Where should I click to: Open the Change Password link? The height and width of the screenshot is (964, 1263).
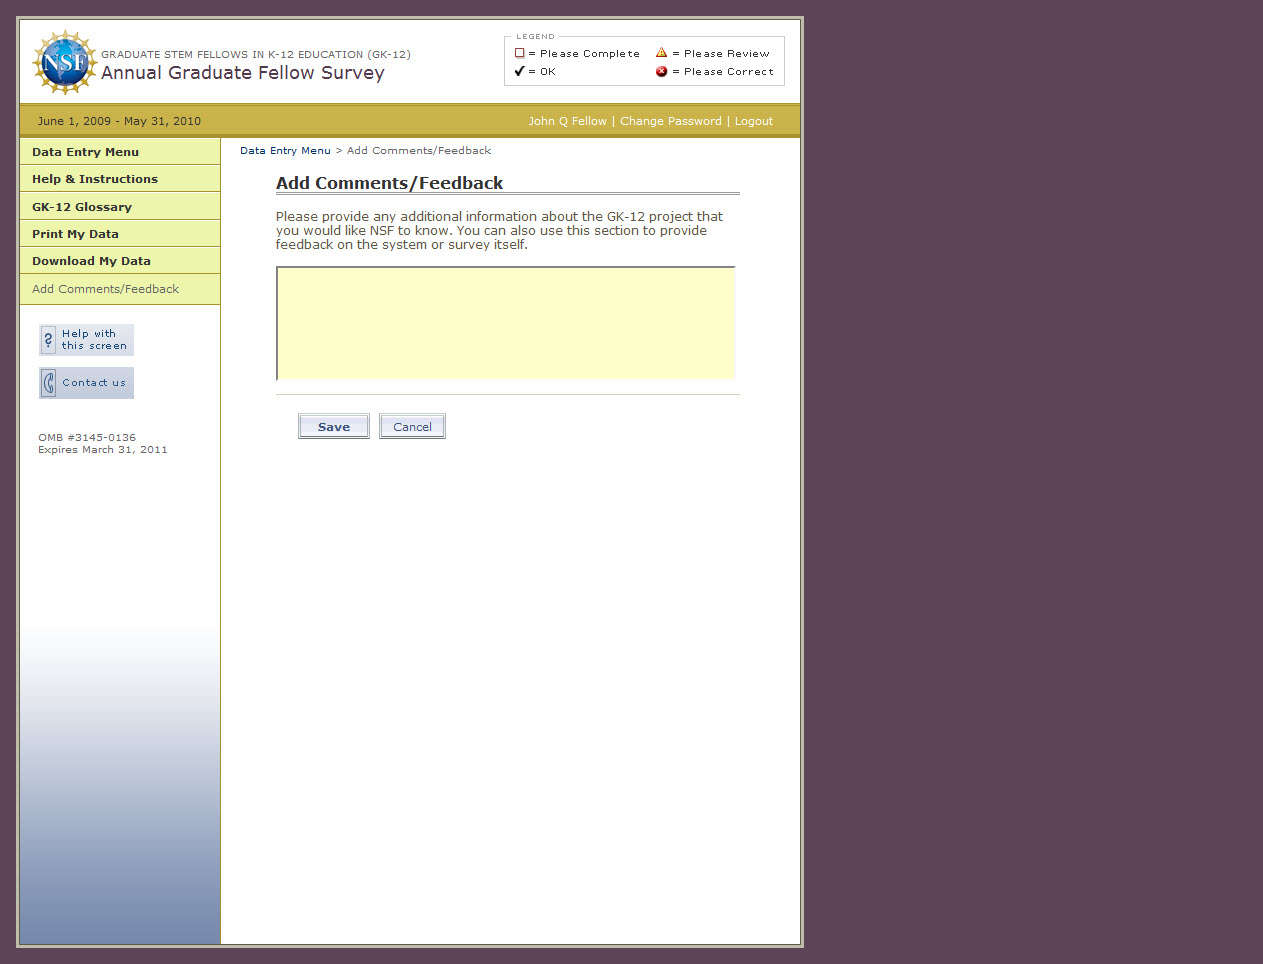coord(670,121)
